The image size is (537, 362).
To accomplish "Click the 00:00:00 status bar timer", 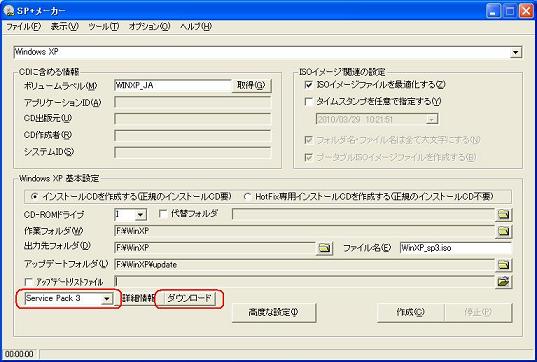I will [20, 354].
